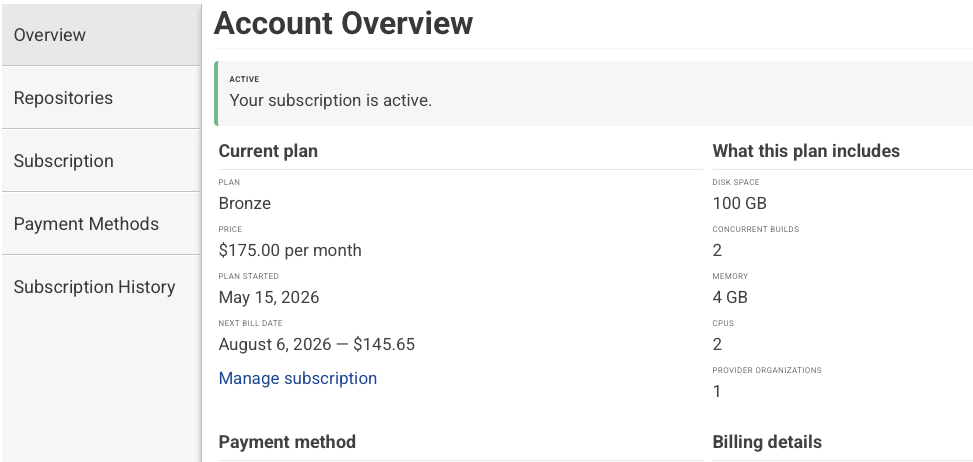Click the Manage subscription link
Viewport: 973px width, 462px height.
coord(298,378)
